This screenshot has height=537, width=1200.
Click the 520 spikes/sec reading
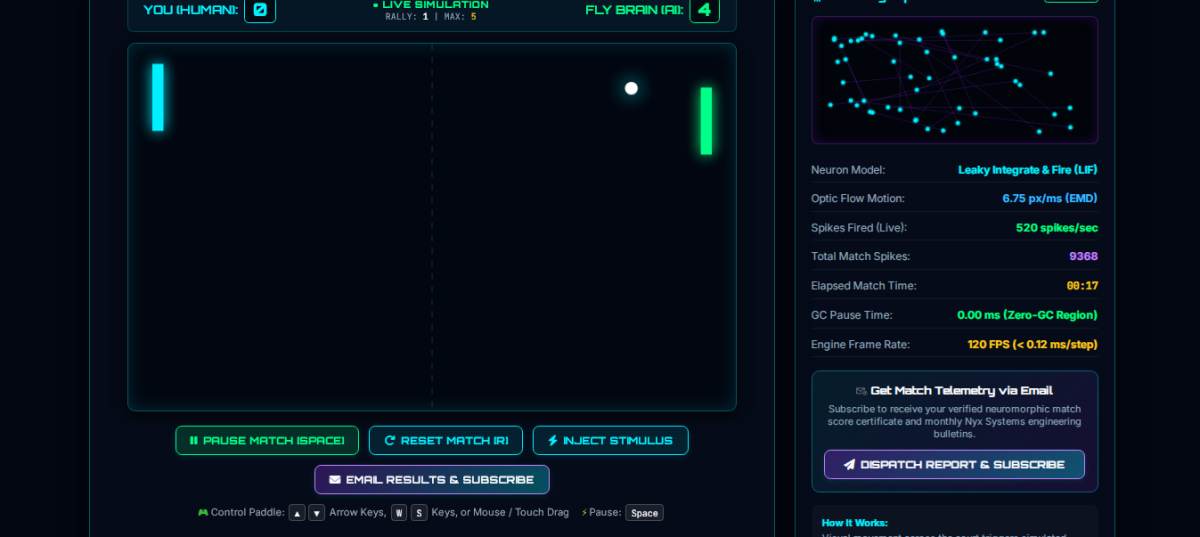[x=1057, y=228]
